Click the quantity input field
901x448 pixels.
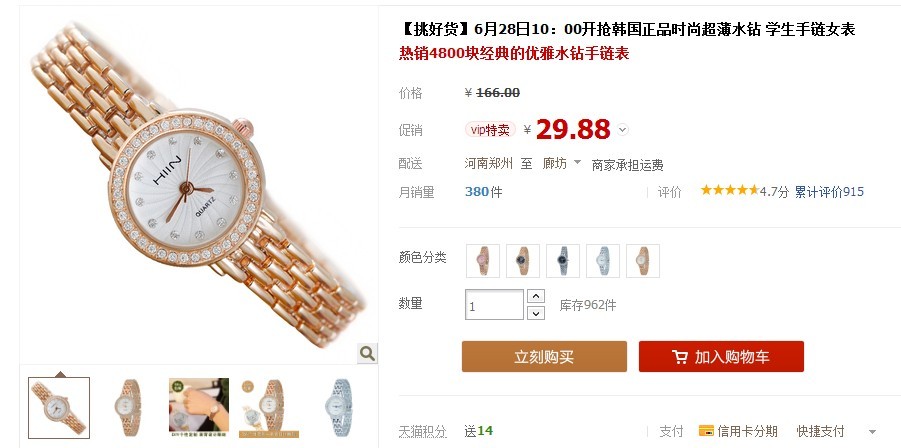click(494, 305)
